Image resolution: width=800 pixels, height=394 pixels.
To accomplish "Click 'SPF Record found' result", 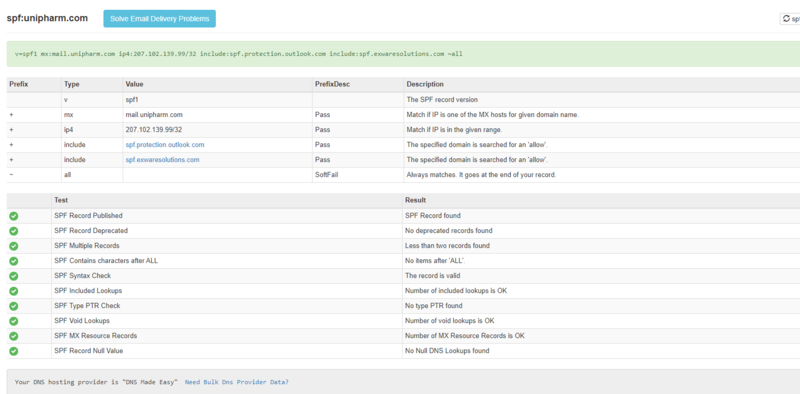I will click(433, 216).
